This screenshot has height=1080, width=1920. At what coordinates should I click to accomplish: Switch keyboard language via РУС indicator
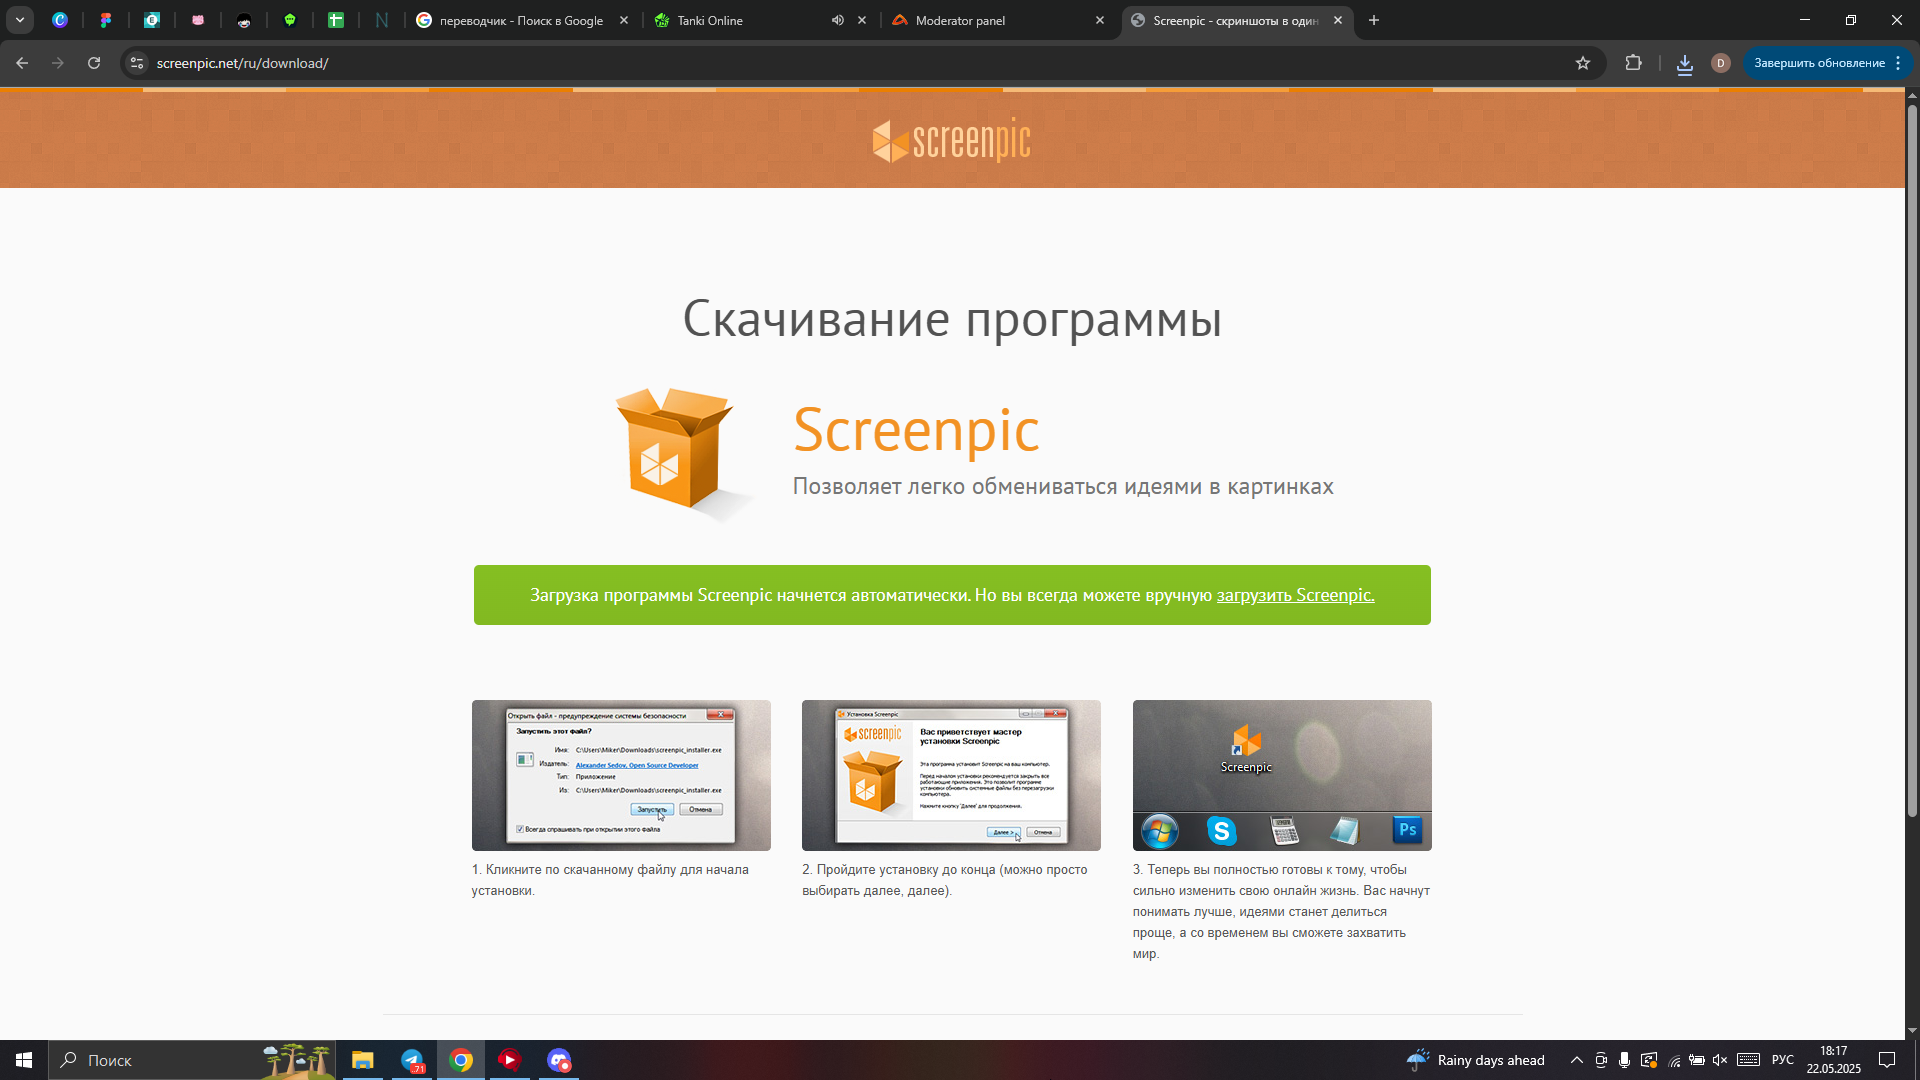click(1782, 1060)
